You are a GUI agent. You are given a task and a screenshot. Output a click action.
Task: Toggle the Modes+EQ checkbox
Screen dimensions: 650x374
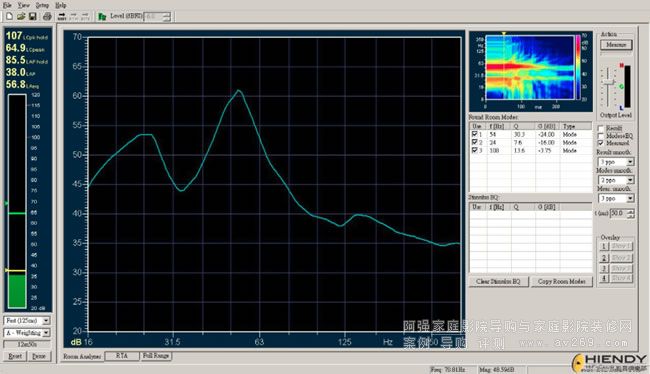601,136
